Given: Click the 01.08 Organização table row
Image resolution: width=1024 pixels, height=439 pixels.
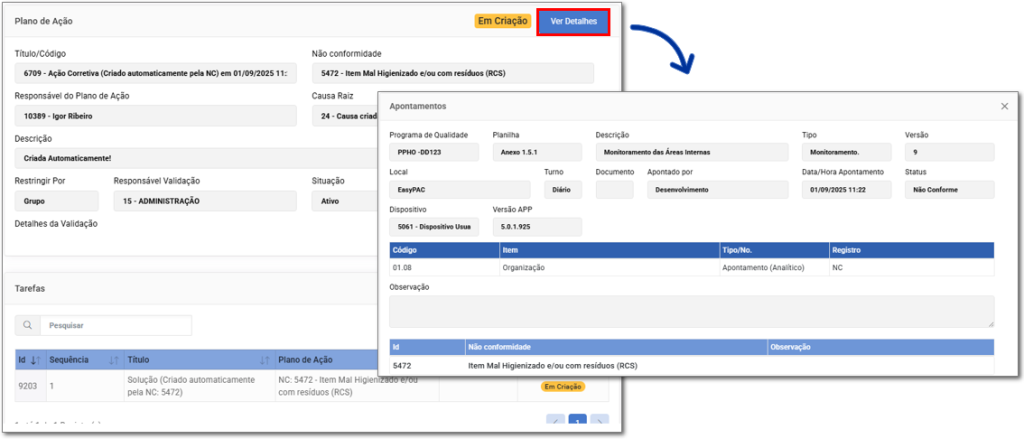Looking at the screenshot, I should [691, 268].
